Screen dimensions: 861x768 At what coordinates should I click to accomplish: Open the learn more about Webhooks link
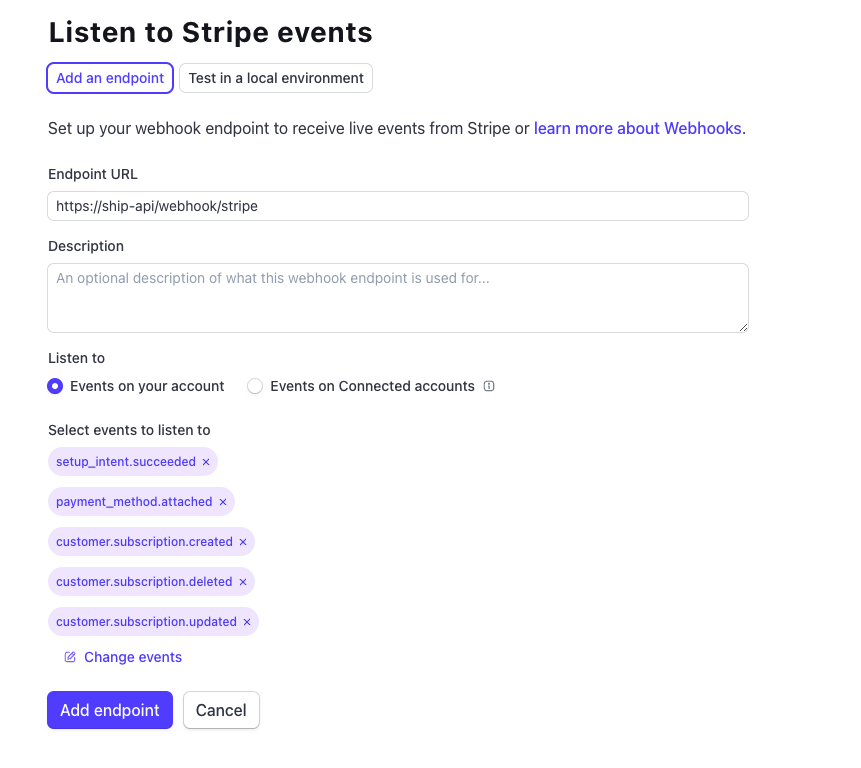point(637,128)
